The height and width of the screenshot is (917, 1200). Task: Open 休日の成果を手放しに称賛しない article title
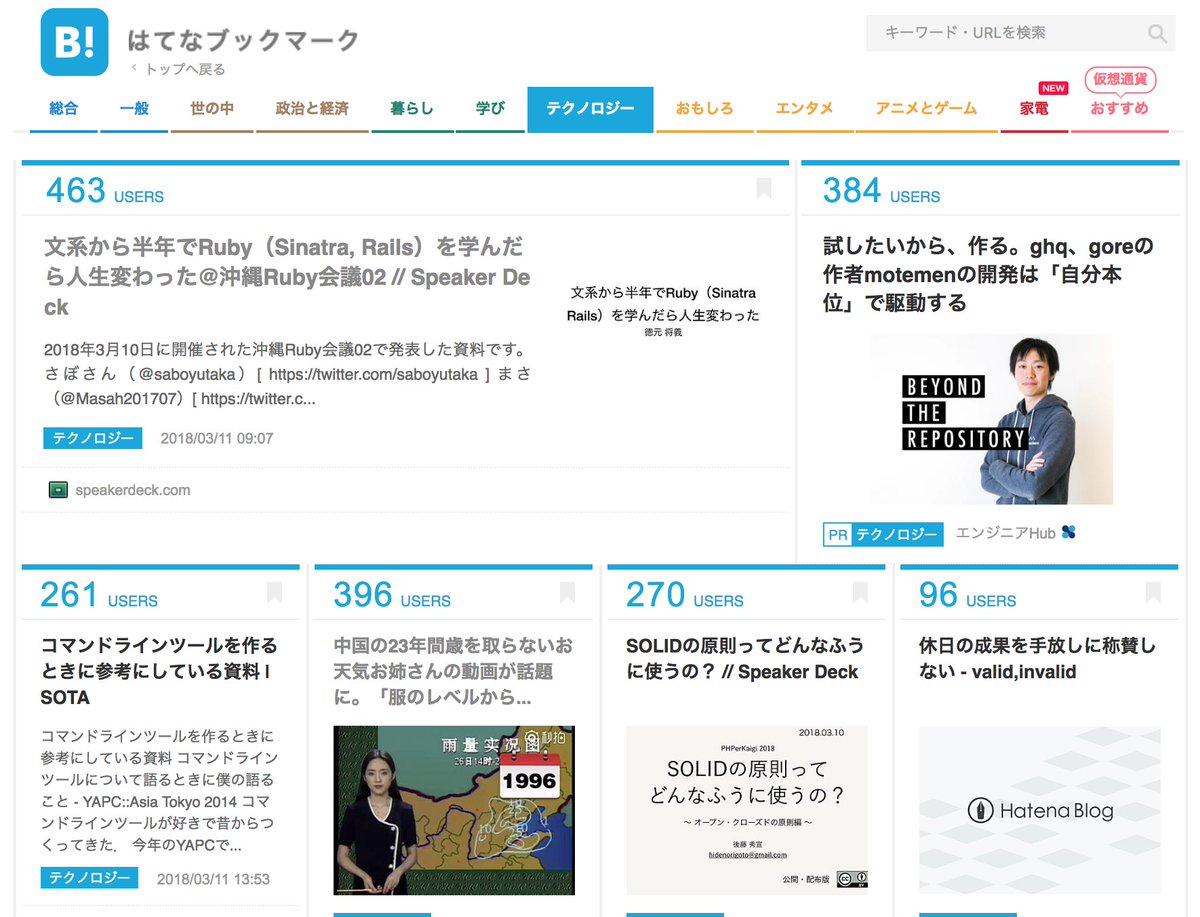1037,658
